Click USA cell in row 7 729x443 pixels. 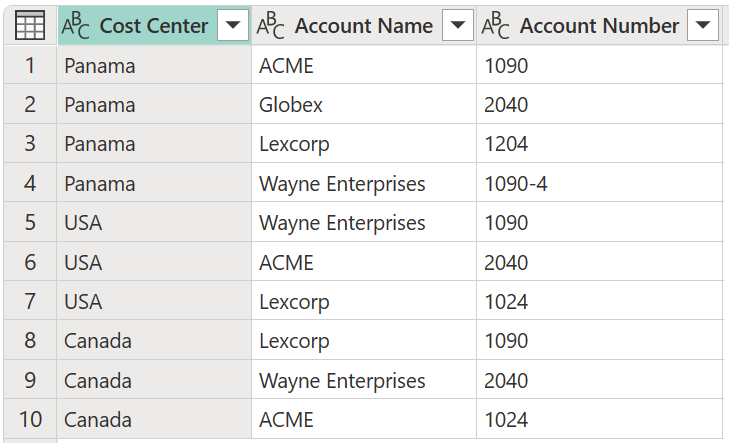coord(154,300)
